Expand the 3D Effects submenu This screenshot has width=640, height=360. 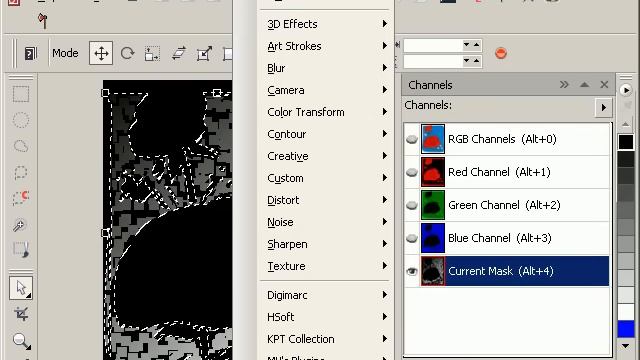pyautogui.click(x=326, y=24)
